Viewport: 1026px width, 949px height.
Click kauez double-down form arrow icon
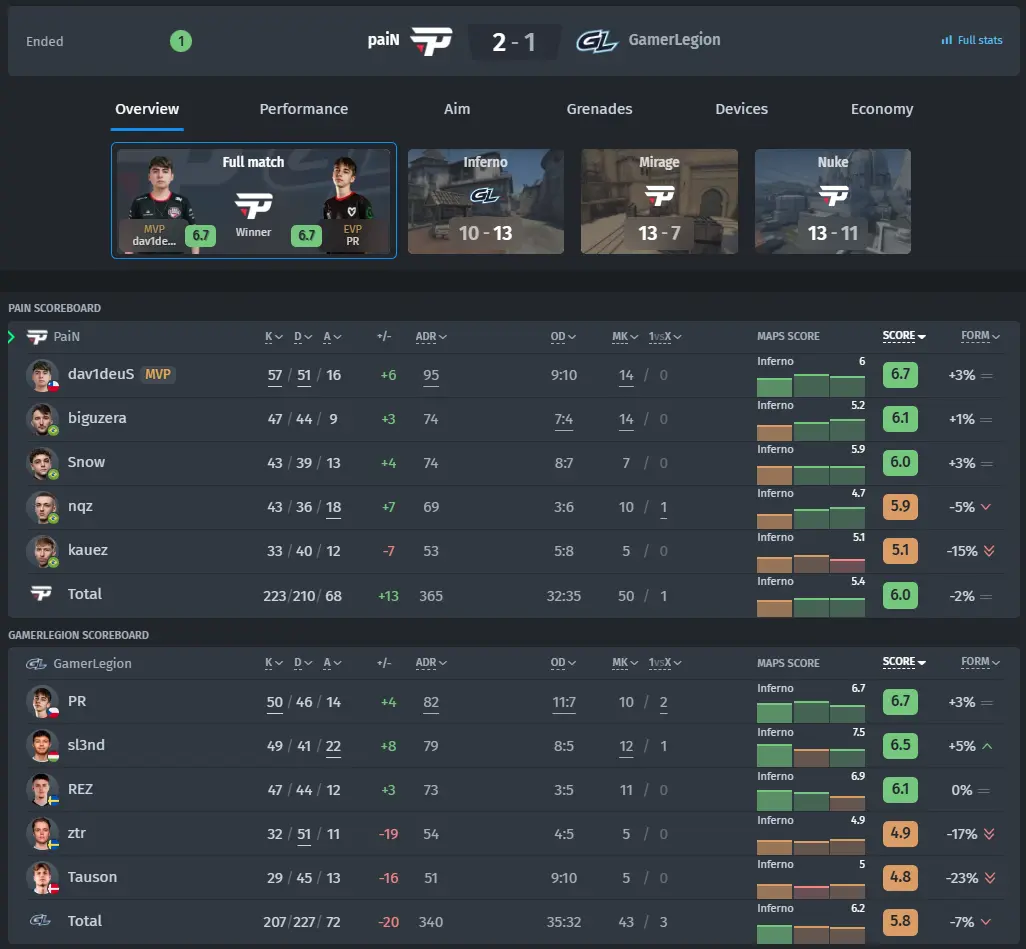(989, 551)
